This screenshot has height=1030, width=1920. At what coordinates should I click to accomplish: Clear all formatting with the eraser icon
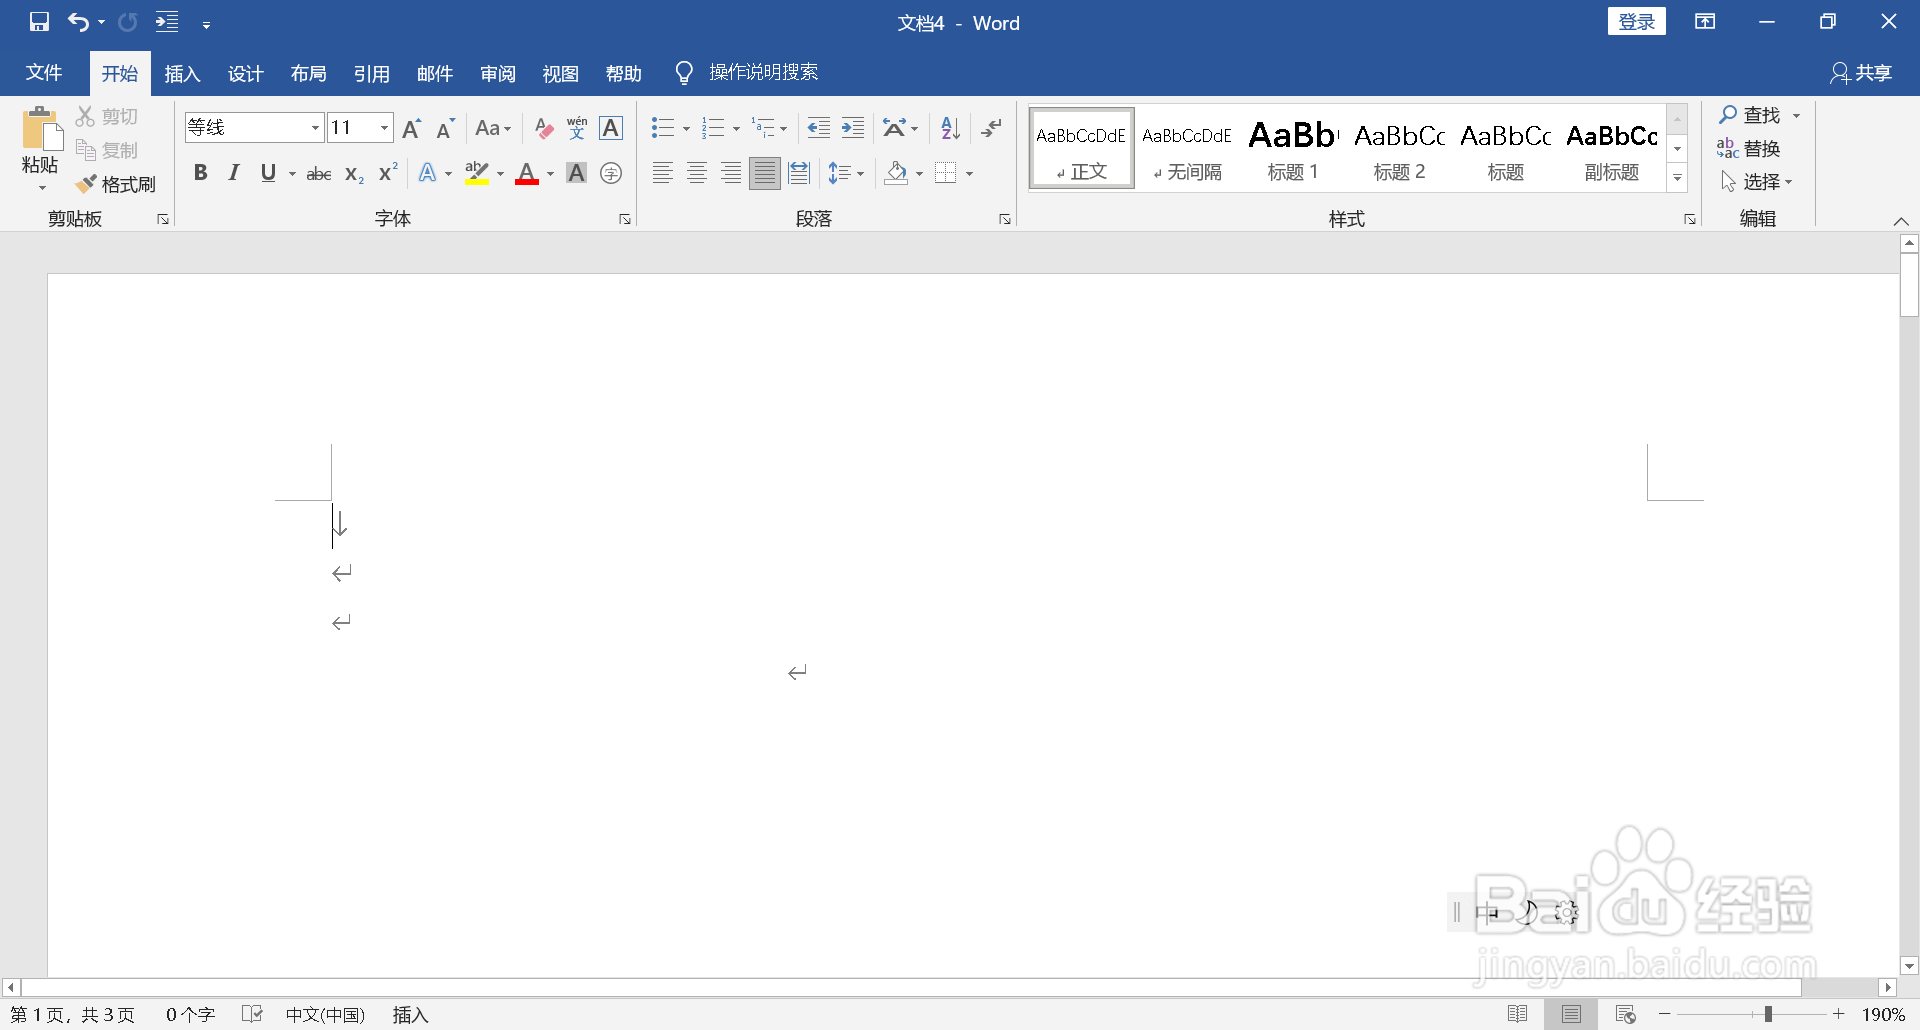[543, 128]
